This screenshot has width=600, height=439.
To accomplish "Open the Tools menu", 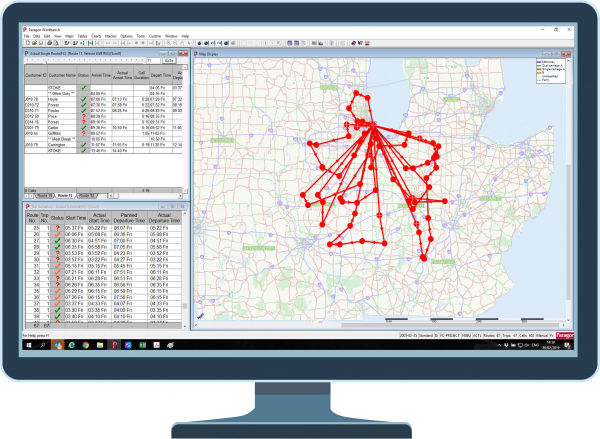I will click(141, 36).
